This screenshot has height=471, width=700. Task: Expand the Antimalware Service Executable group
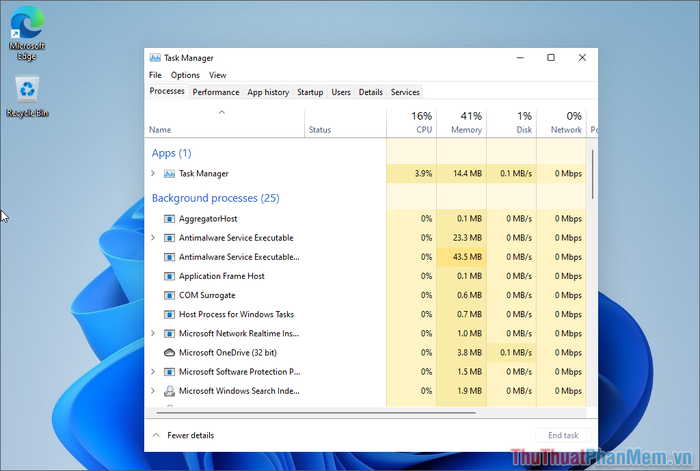pos(153,238)
